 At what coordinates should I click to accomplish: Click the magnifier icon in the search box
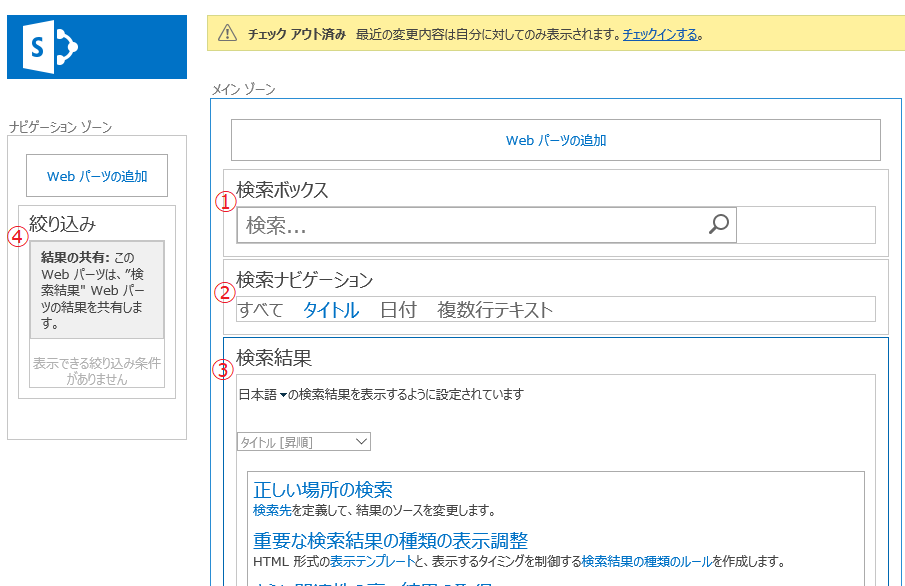pyautogui.click(x=718, y=225)
